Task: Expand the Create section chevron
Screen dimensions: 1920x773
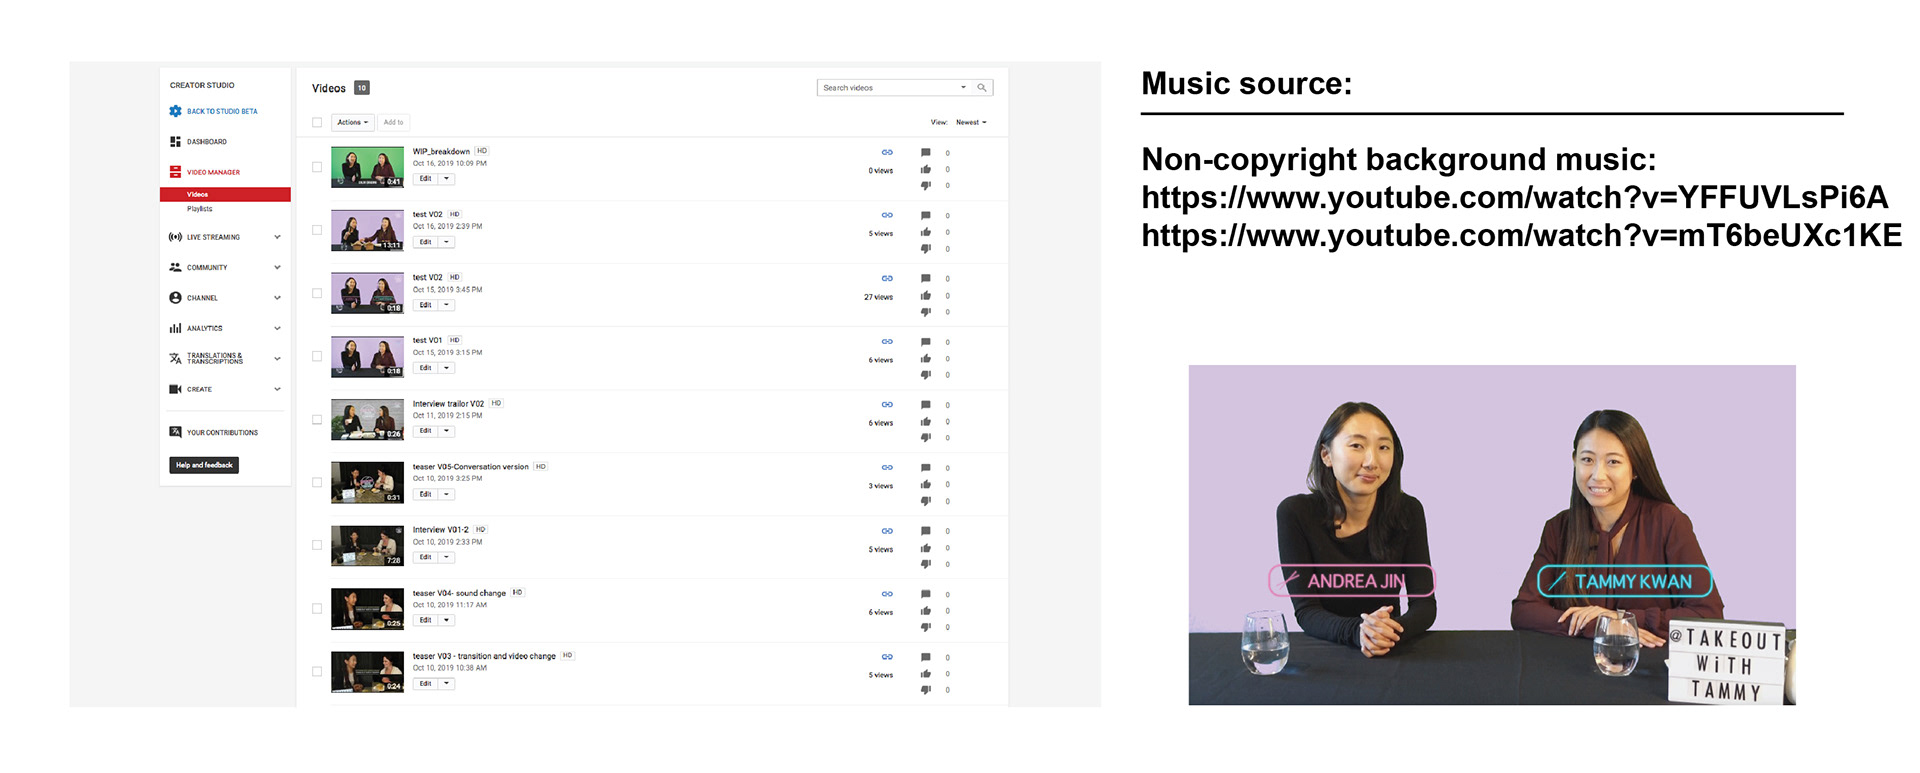Action: (x=277, y=389)
